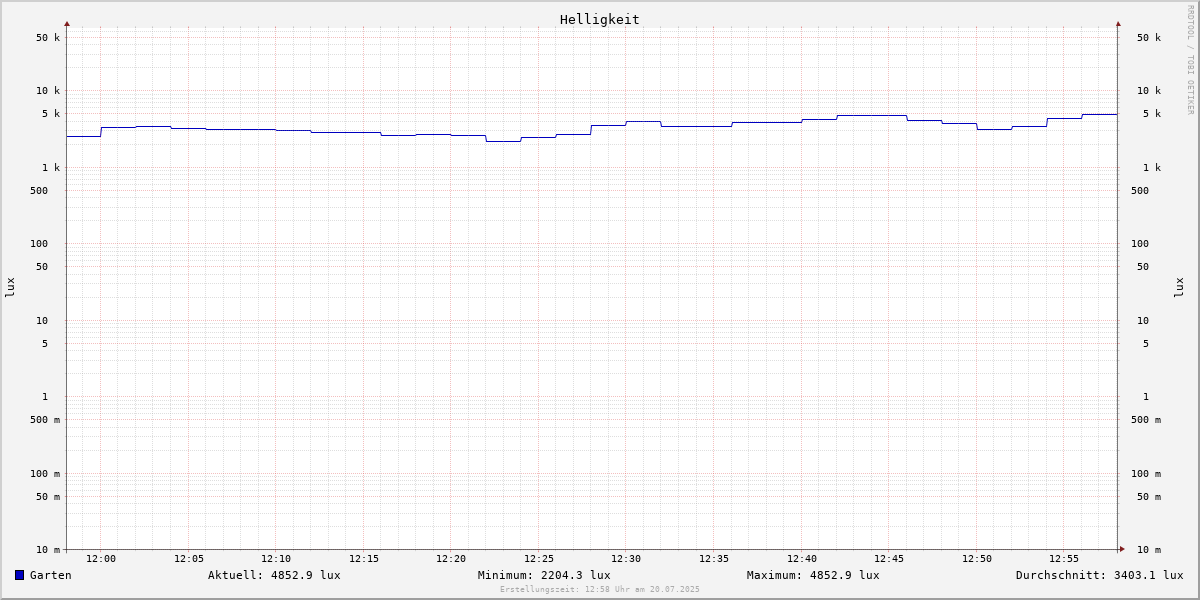Screen dimensions: 1200x600
Task: Click the RRDTOOL / TOBI OETIKER vertical text
Action: [x=1190, y=59]
